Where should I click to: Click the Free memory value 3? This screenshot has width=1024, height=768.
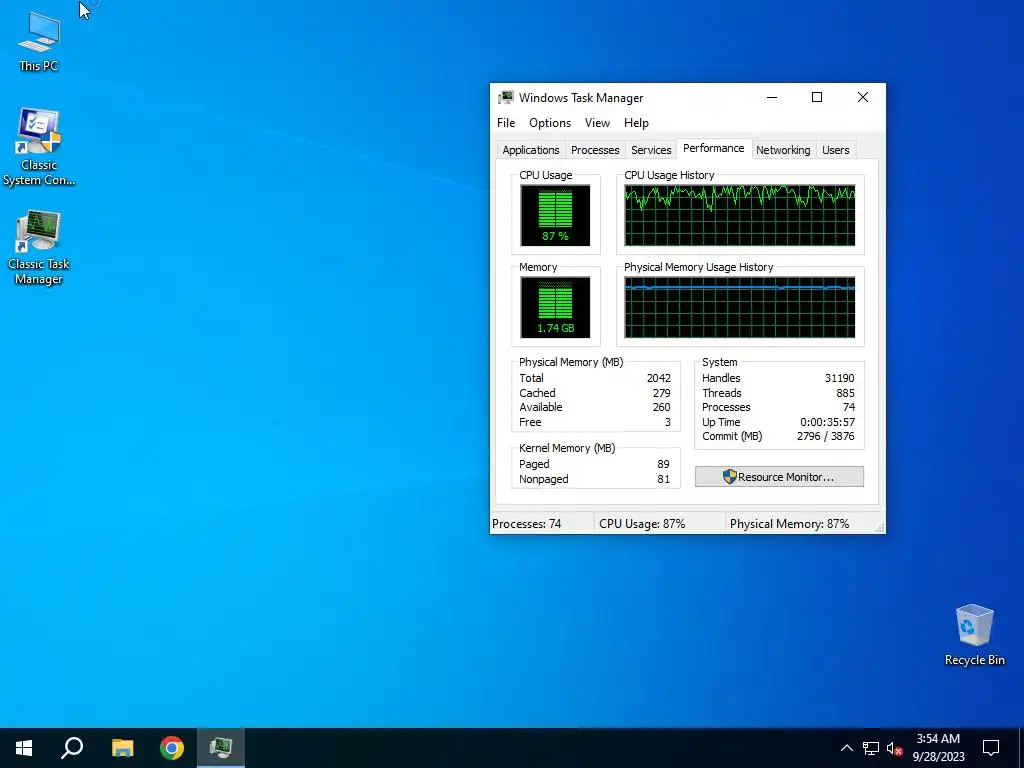pos(667,423)
